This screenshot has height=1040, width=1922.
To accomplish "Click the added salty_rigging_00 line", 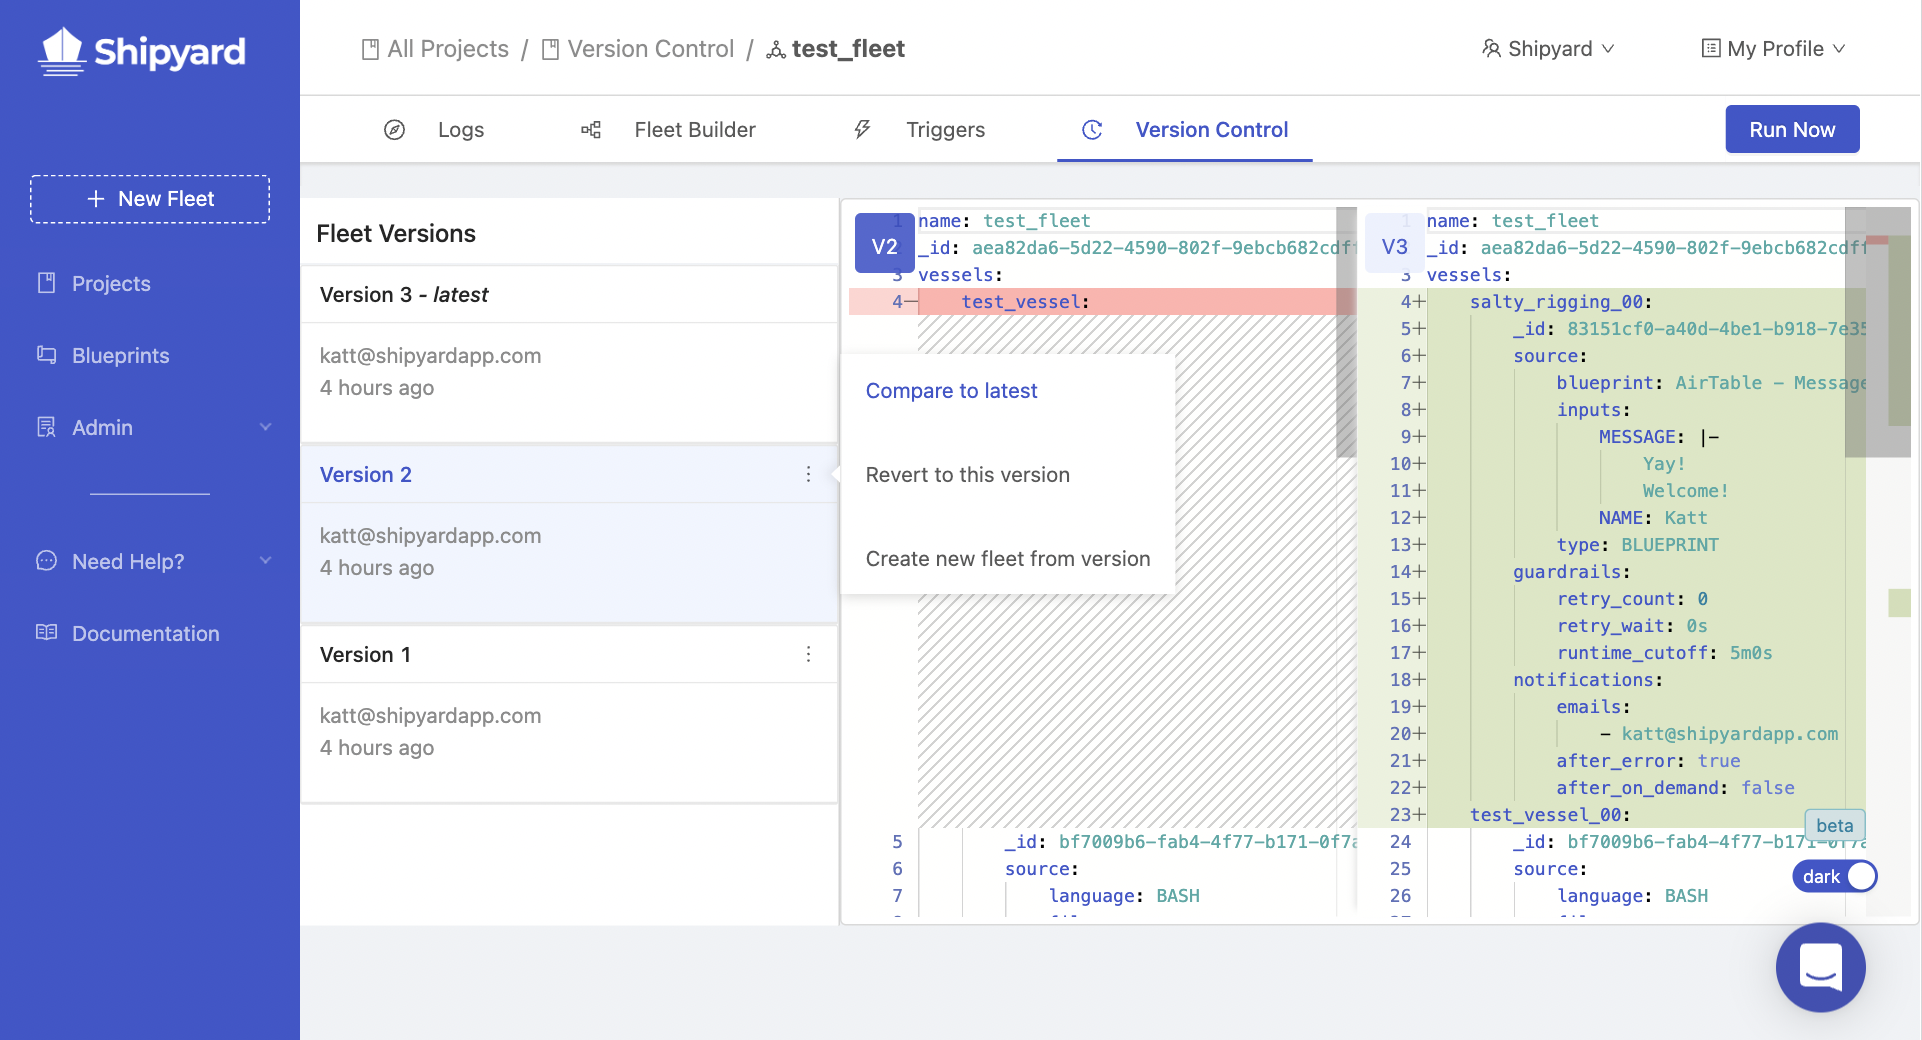I will coord(1612,301).
